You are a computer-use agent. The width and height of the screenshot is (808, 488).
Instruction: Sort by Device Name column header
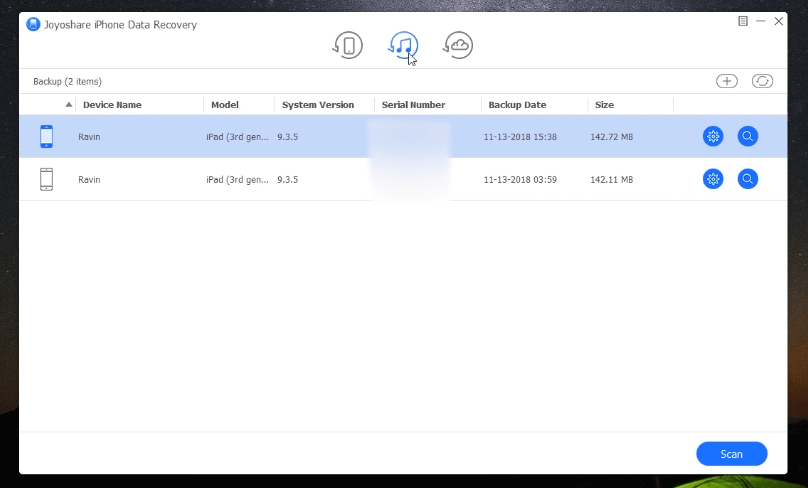coord(112,105)
